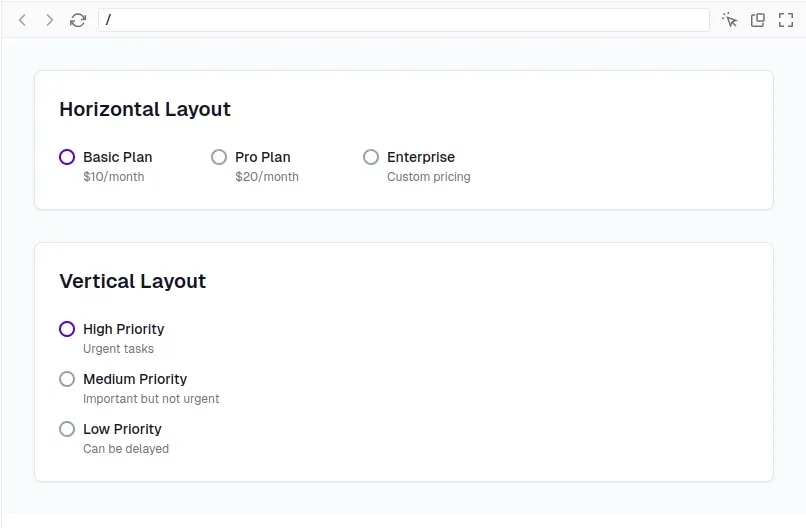Choose the Medium Priority radio option
Viewport: 806px width, 528px height.
coord(67,379)
